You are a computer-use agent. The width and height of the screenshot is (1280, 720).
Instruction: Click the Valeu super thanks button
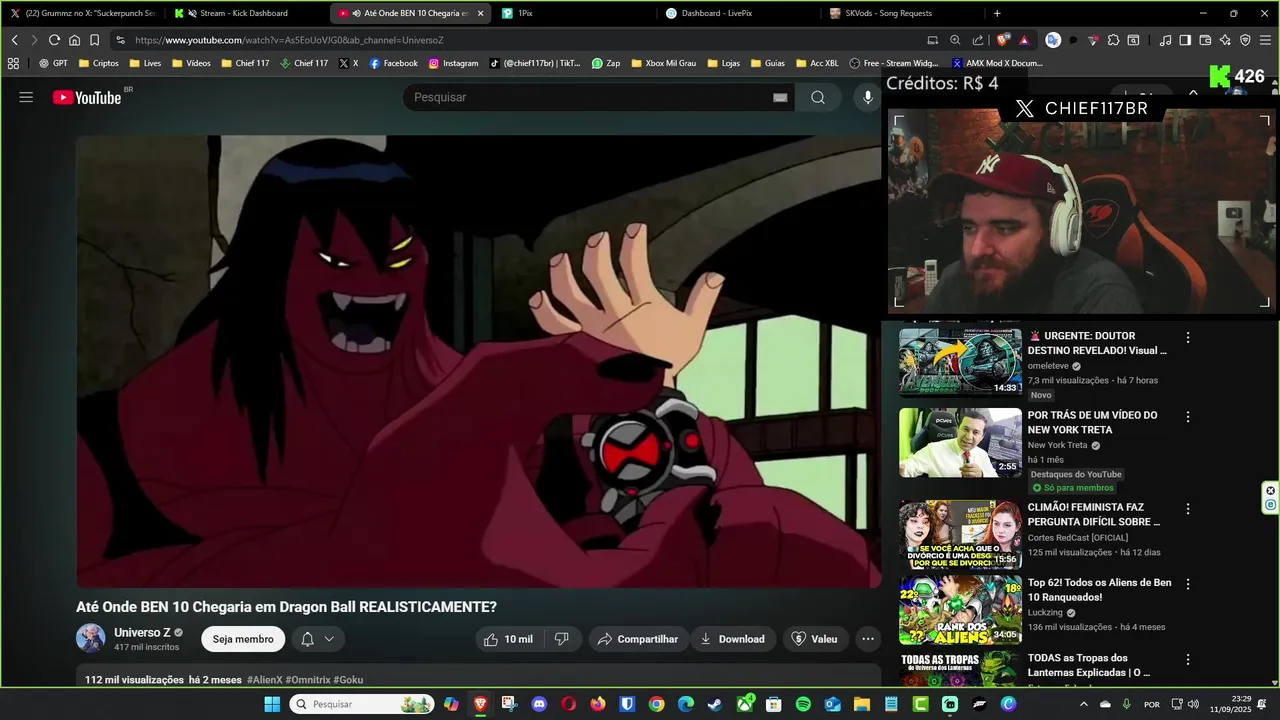[x=815, y=639]
